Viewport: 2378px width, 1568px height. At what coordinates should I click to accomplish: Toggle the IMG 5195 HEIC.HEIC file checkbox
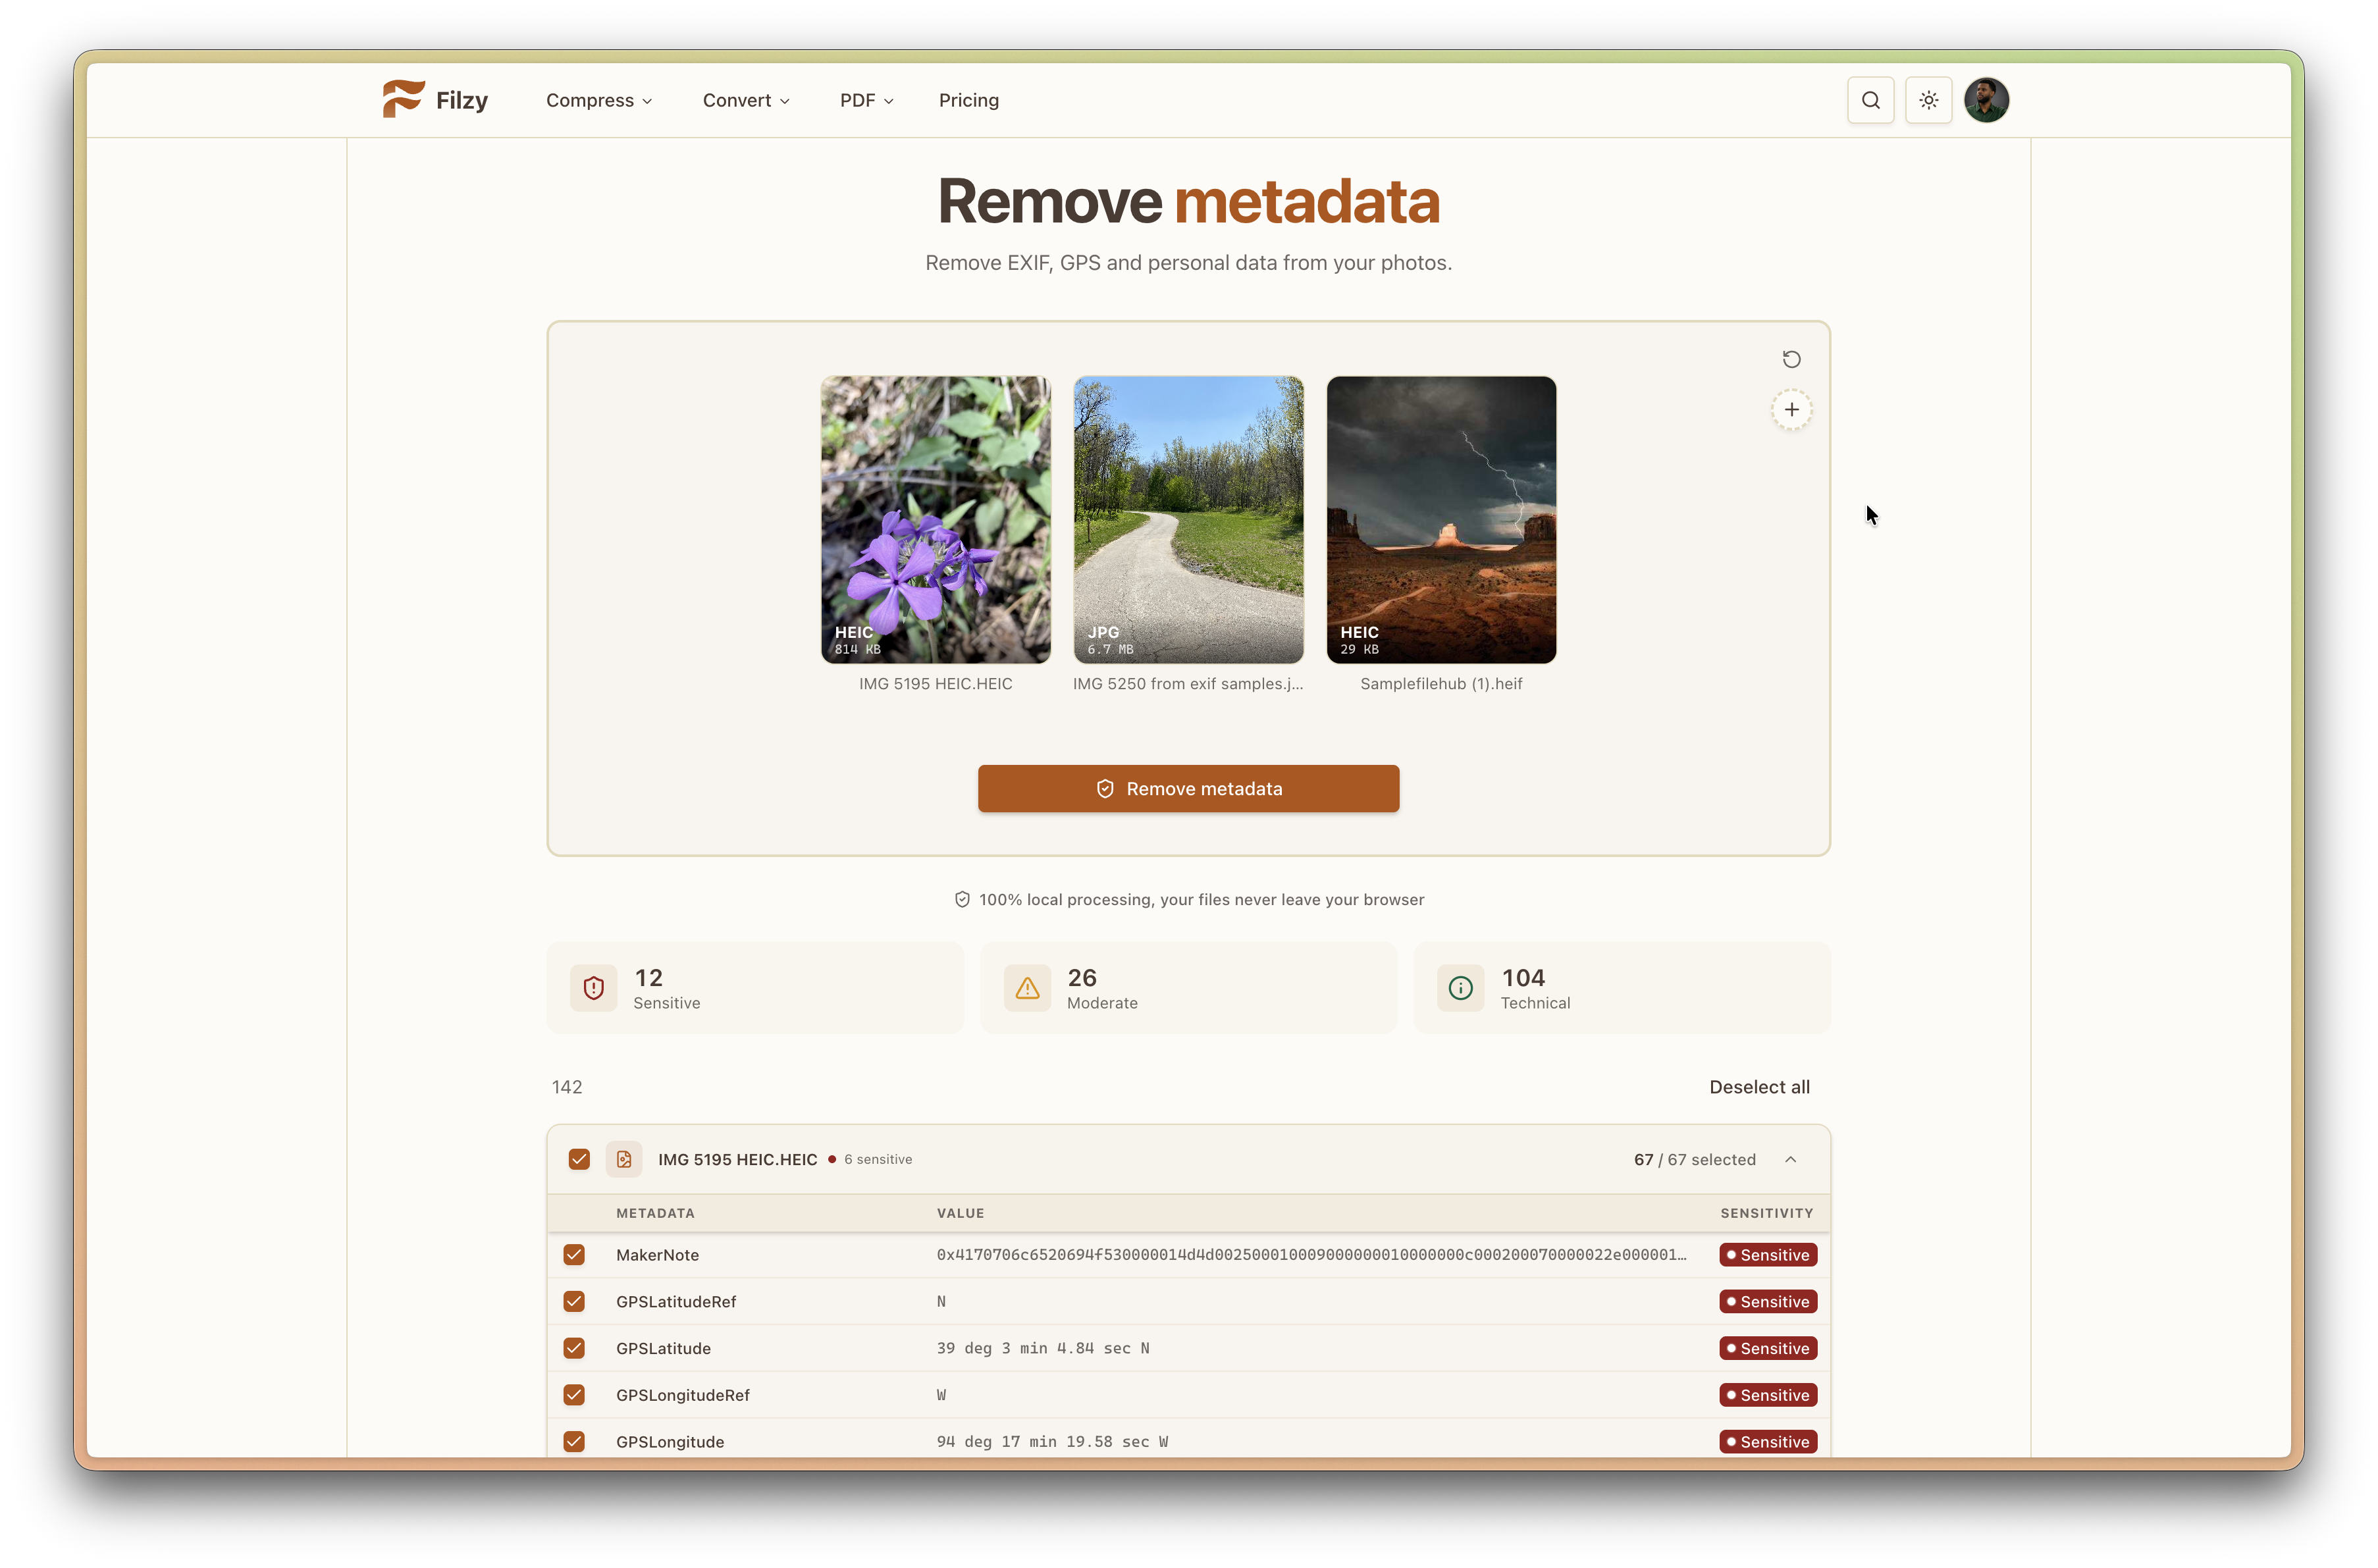point(579,1159)
